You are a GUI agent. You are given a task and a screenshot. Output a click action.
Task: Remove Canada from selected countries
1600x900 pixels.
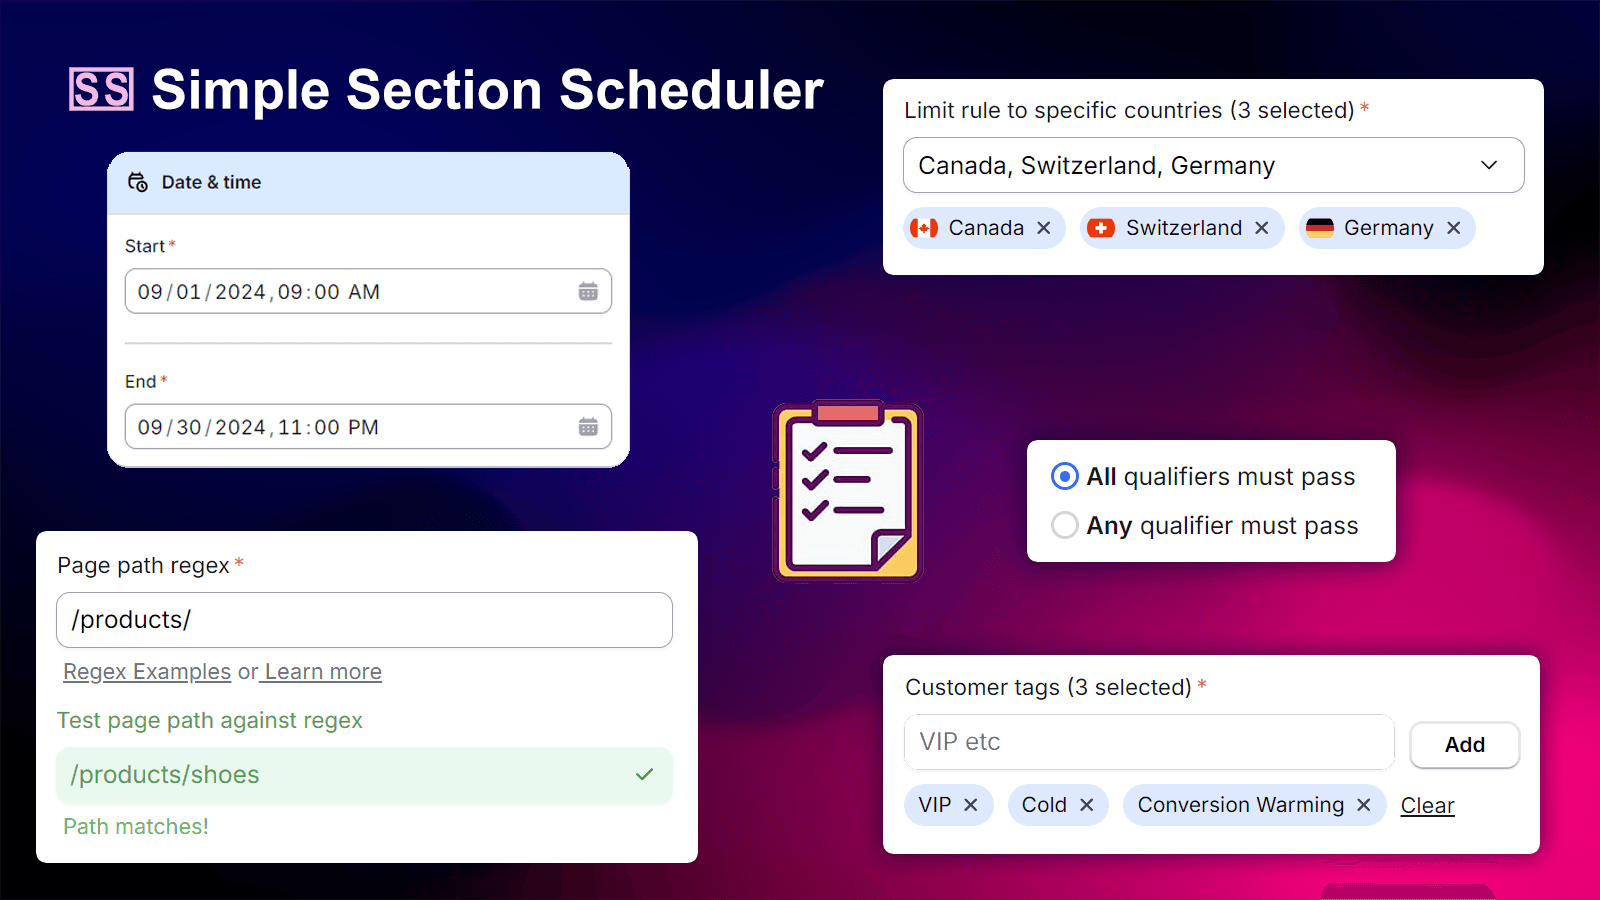coord(1043,228)
